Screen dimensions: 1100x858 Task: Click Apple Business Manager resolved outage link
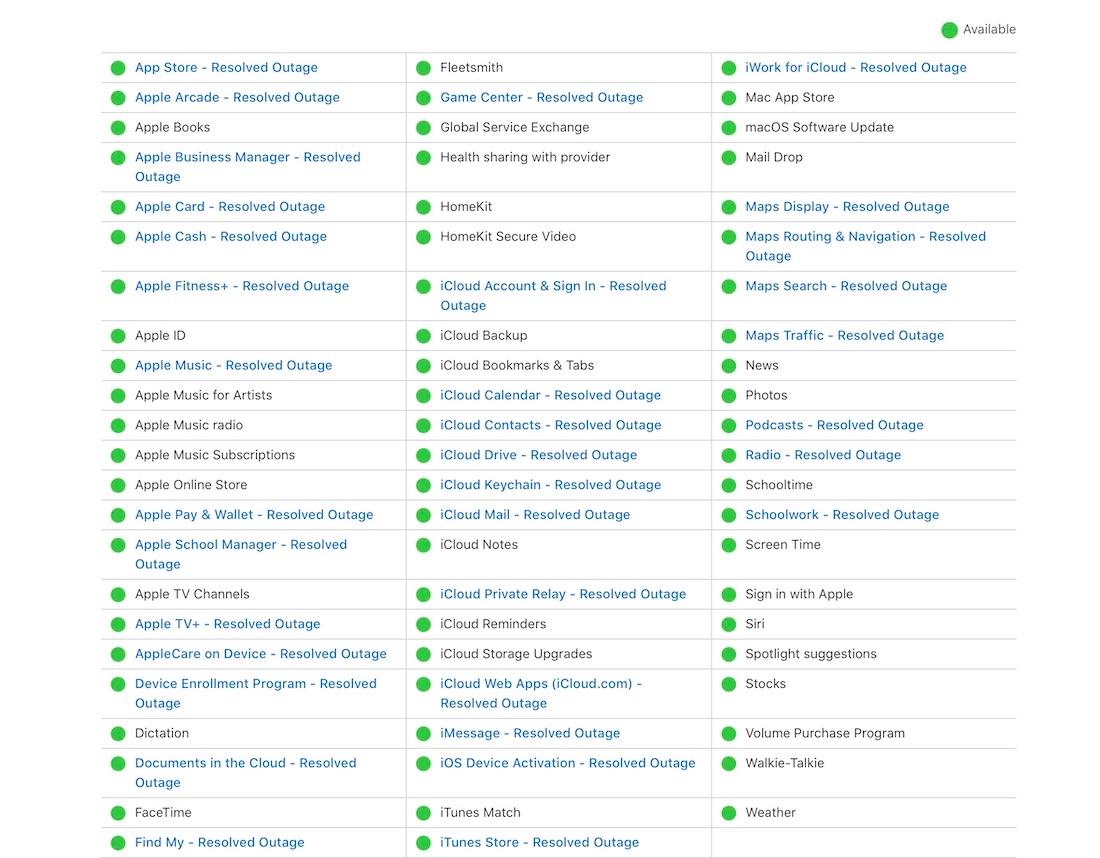(248, 167)
